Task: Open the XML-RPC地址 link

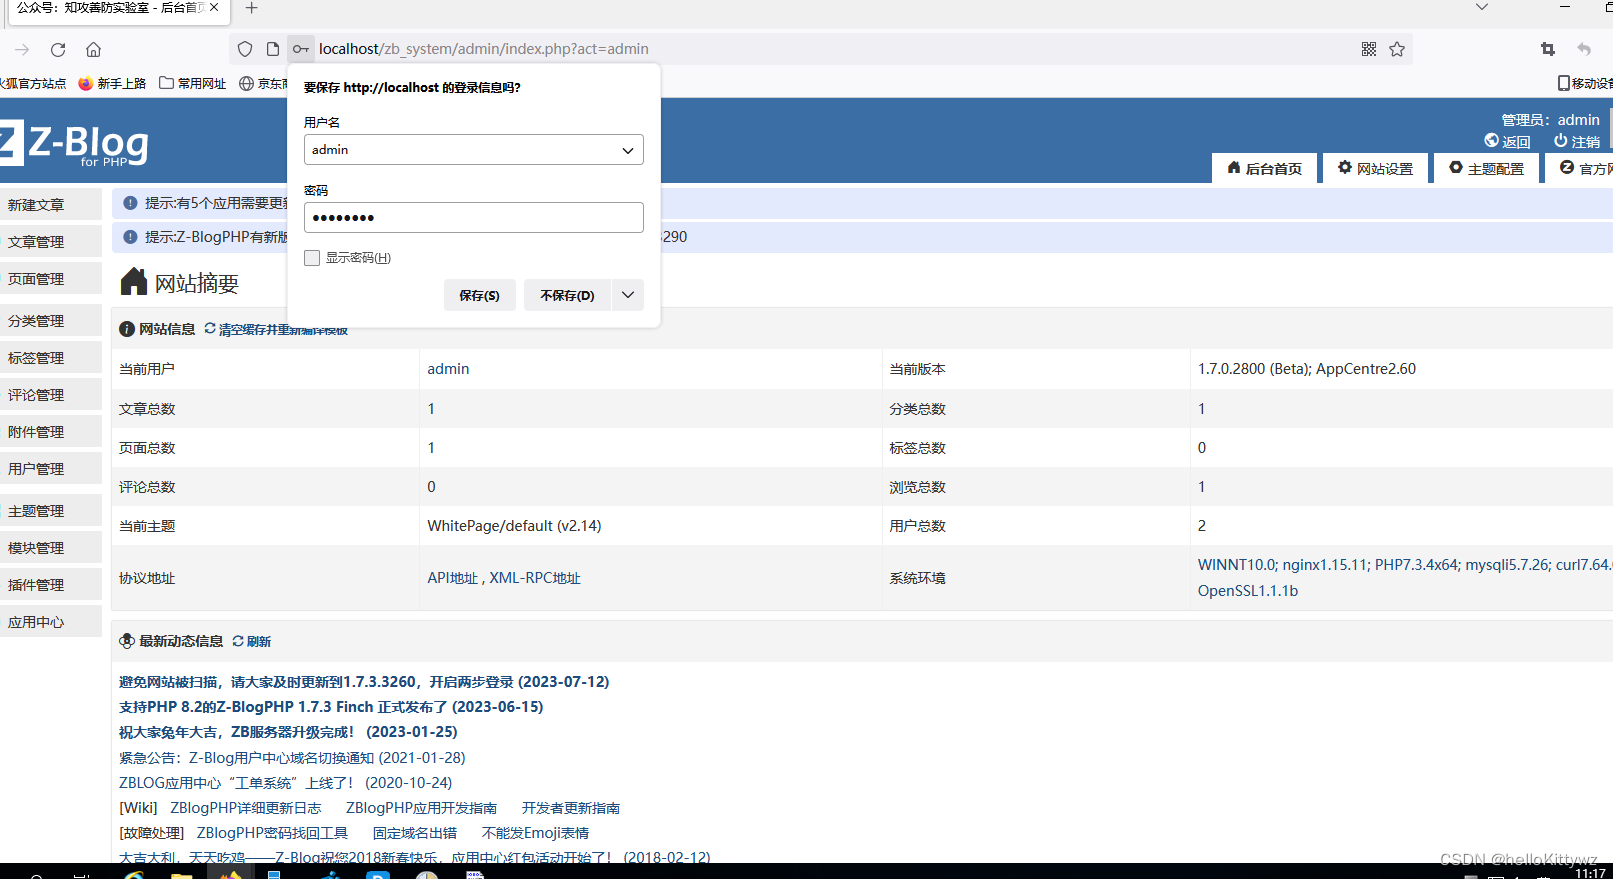Action: (535, 578)
